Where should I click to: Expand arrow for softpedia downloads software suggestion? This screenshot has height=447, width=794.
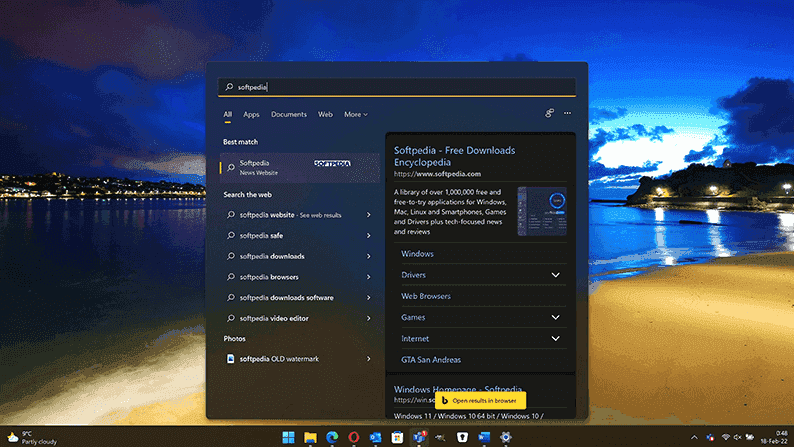coord(369,298)
